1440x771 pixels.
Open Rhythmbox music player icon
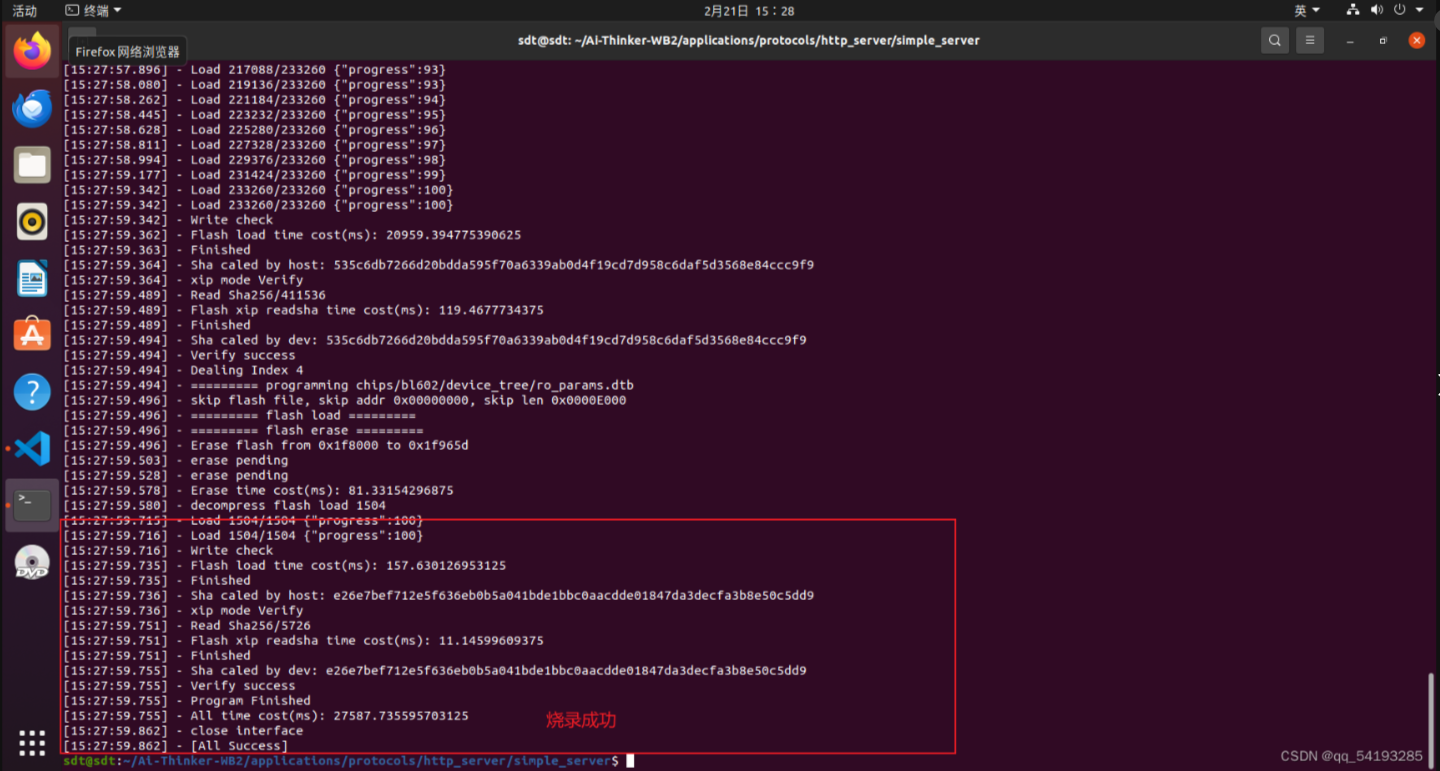click(x=32, y=222)
